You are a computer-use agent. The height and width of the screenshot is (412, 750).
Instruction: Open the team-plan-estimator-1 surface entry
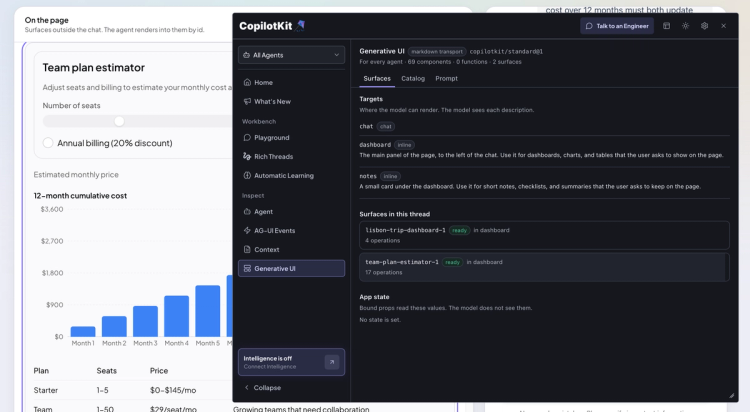coord(544,267)
